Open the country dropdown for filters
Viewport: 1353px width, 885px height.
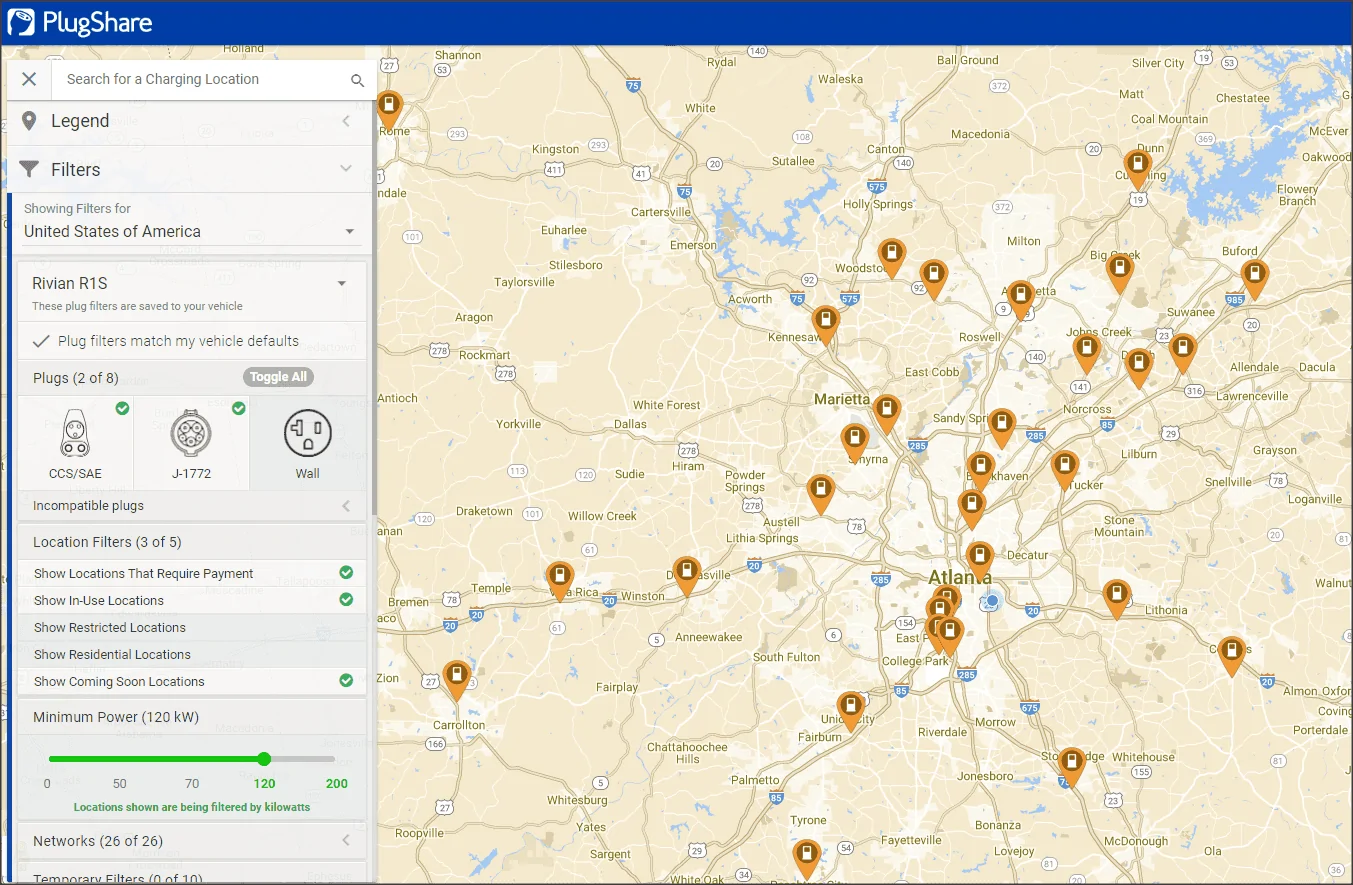(190, 231)
